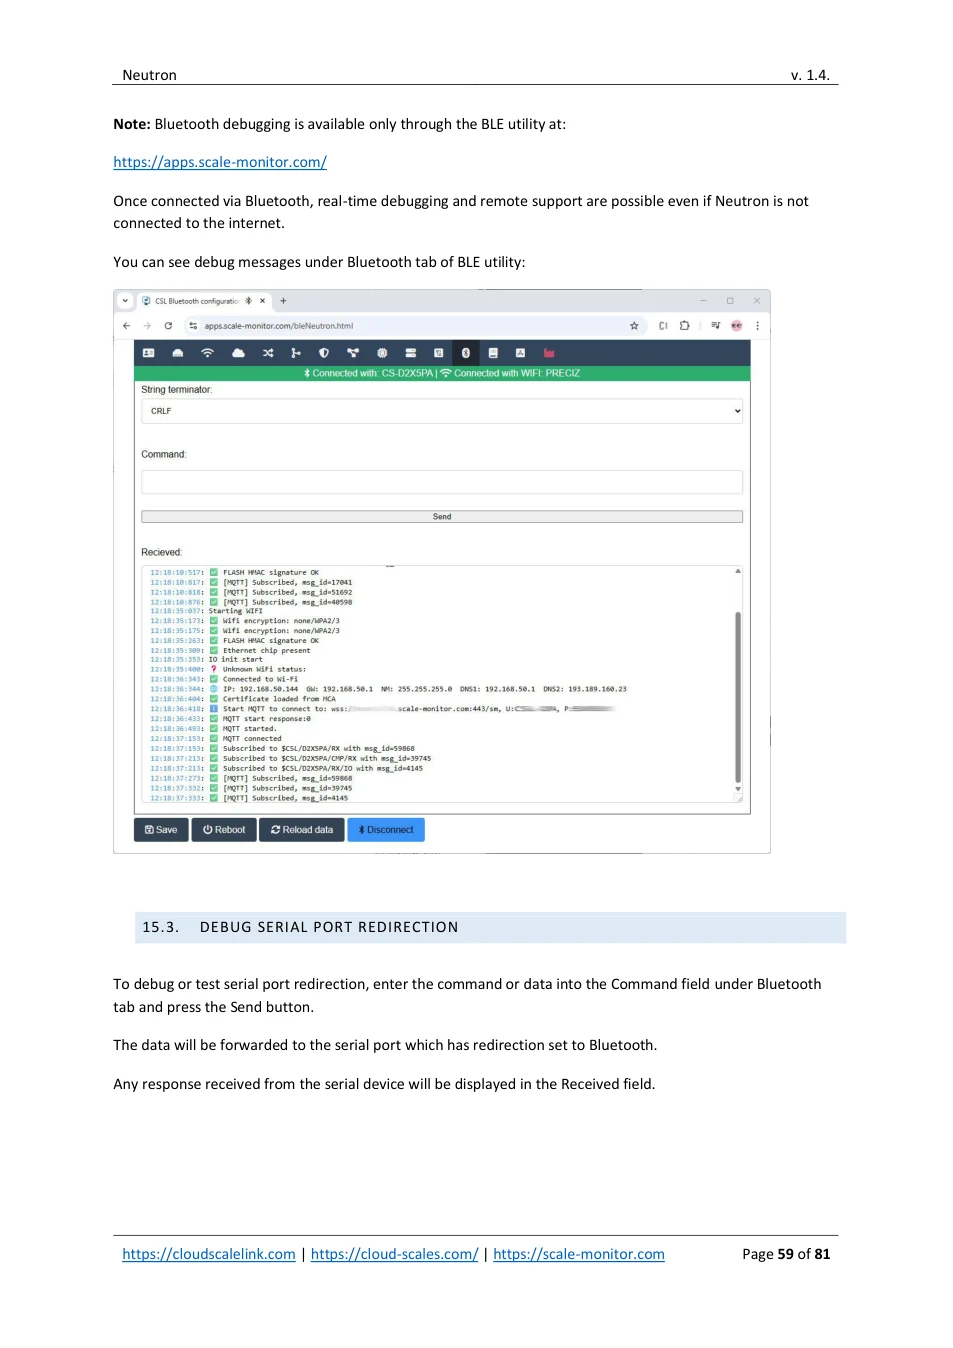This screenshot has width=953, height=1348.
Task: Click log line 'MQTT started.'
Action: click(249, 729)
